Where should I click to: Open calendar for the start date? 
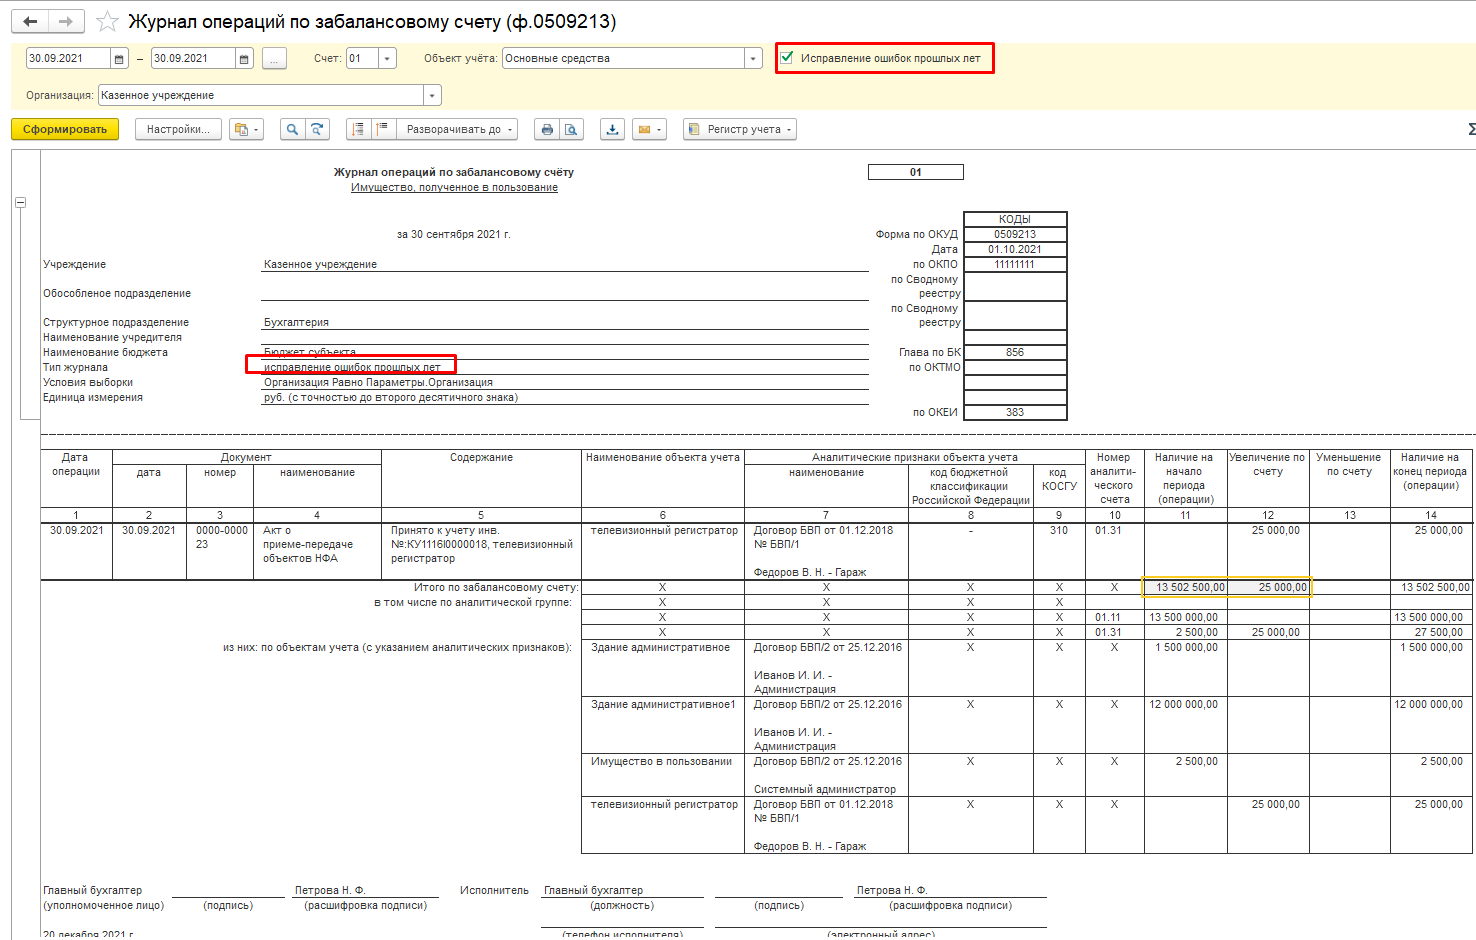coord(119,59)
